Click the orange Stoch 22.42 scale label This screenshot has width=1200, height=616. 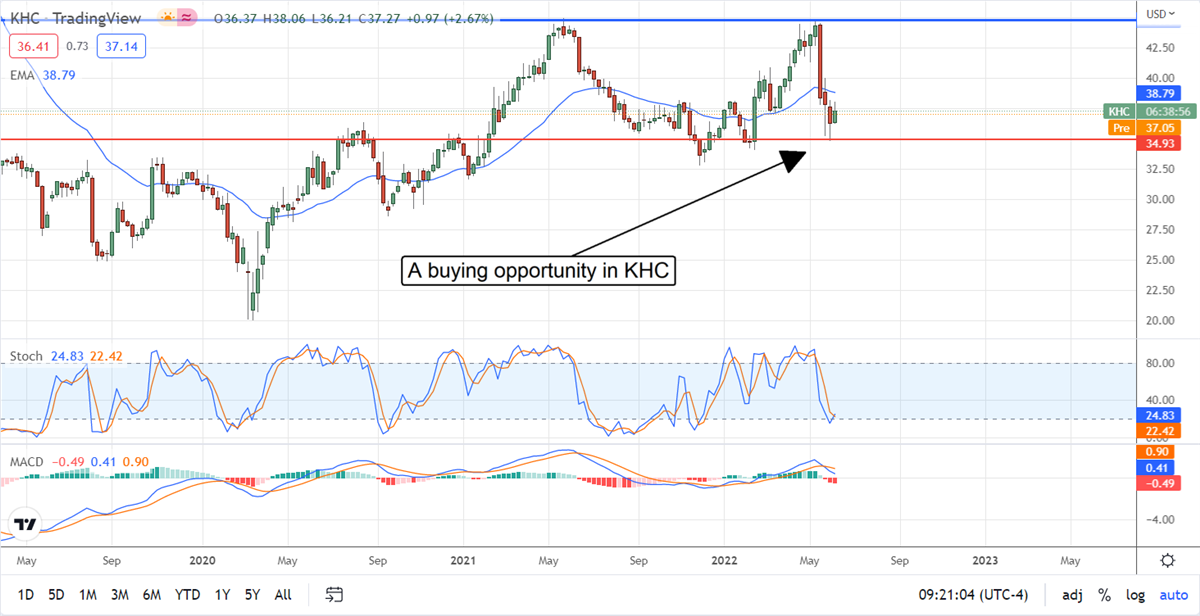coord(1160,431)
